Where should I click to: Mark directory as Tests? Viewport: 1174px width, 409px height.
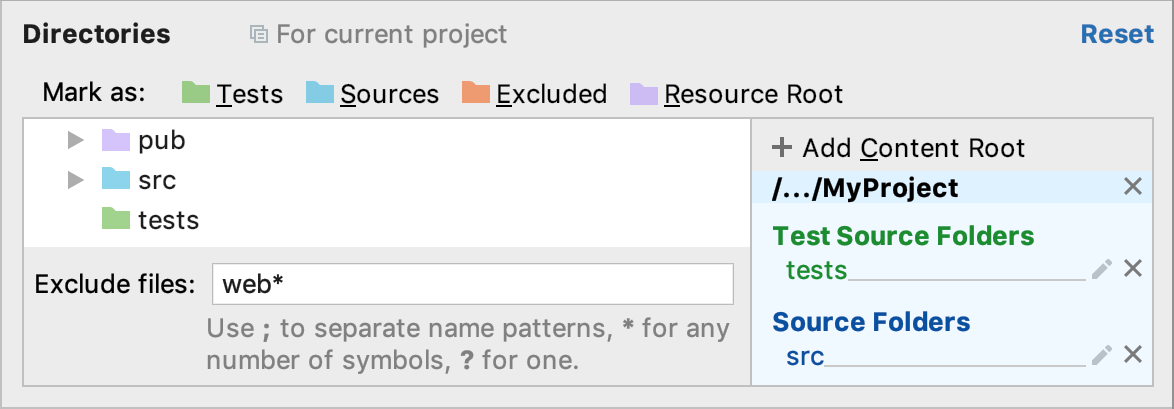click(x=232, y=94)
